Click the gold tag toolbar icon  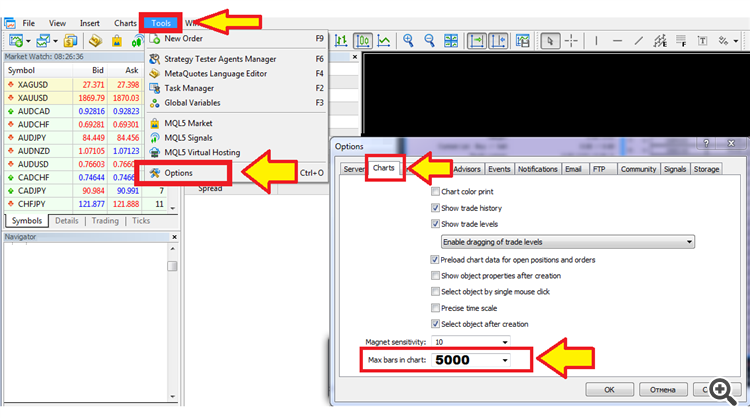96,41
